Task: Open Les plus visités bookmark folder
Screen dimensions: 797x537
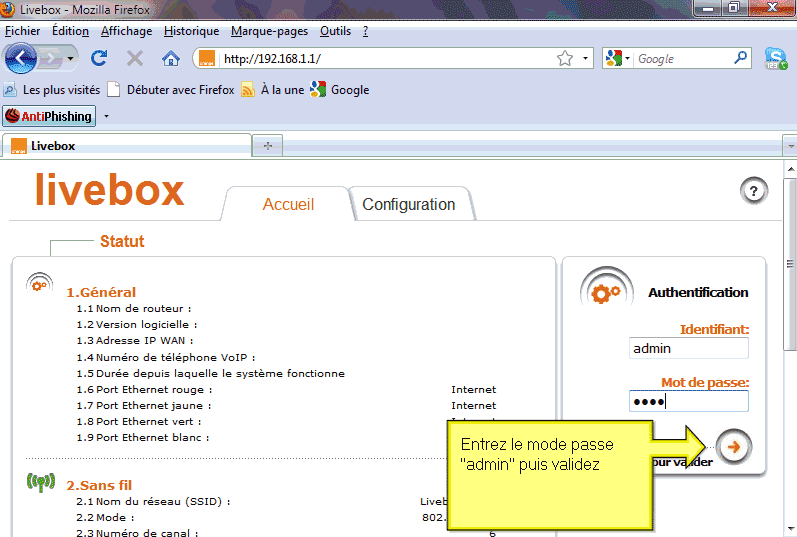Action: [x=52, y=90]
